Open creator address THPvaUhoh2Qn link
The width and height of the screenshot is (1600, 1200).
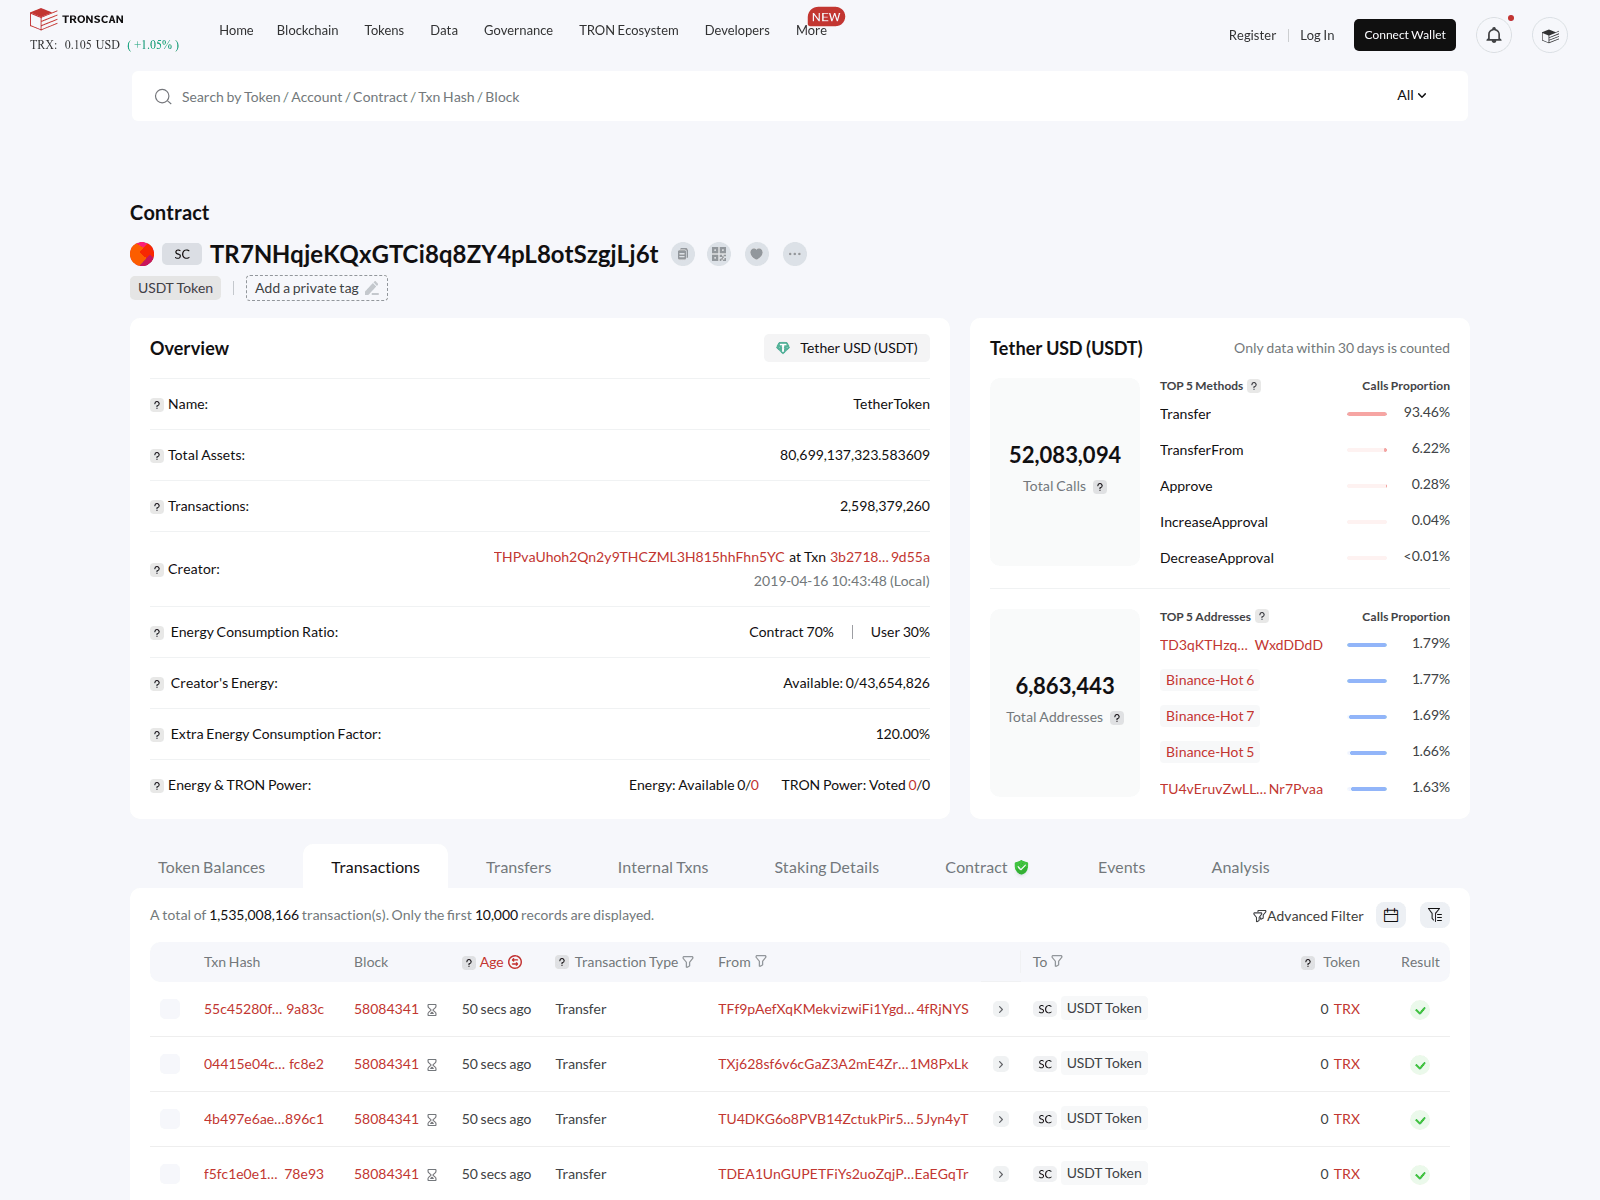point(639,557)
